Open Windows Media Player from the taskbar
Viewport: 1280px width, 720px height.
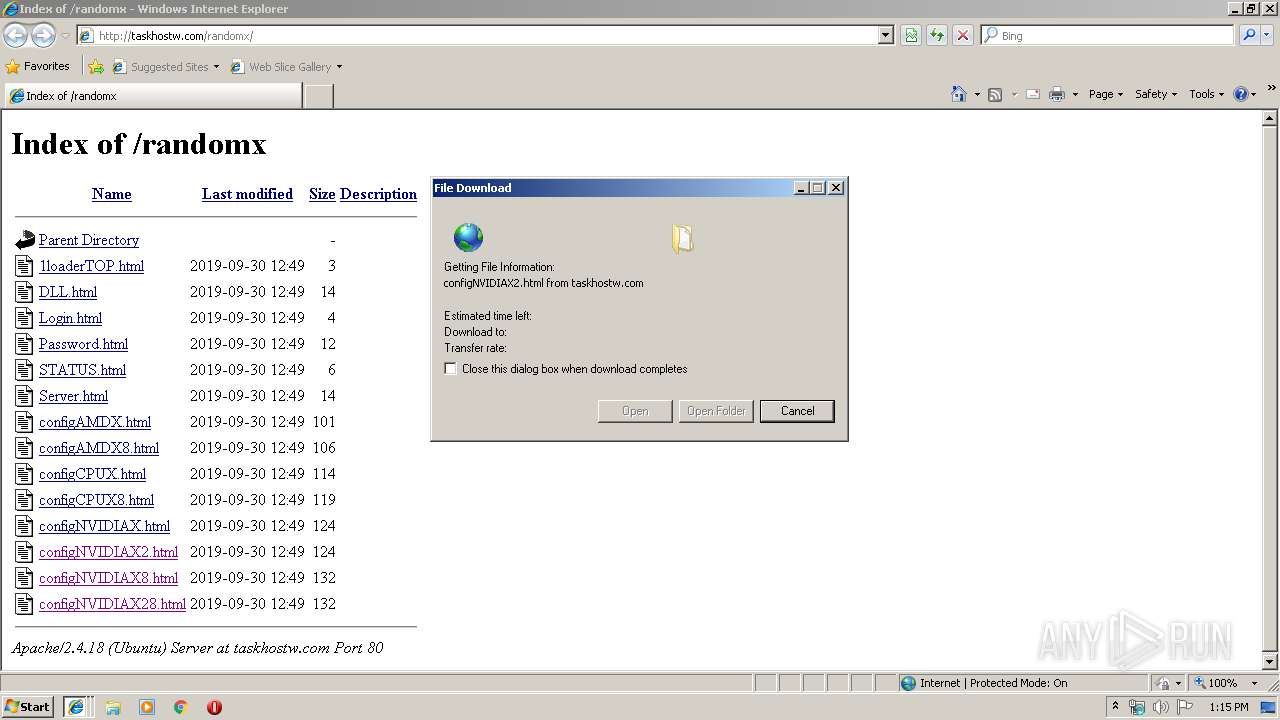click(x=147, y=707)
